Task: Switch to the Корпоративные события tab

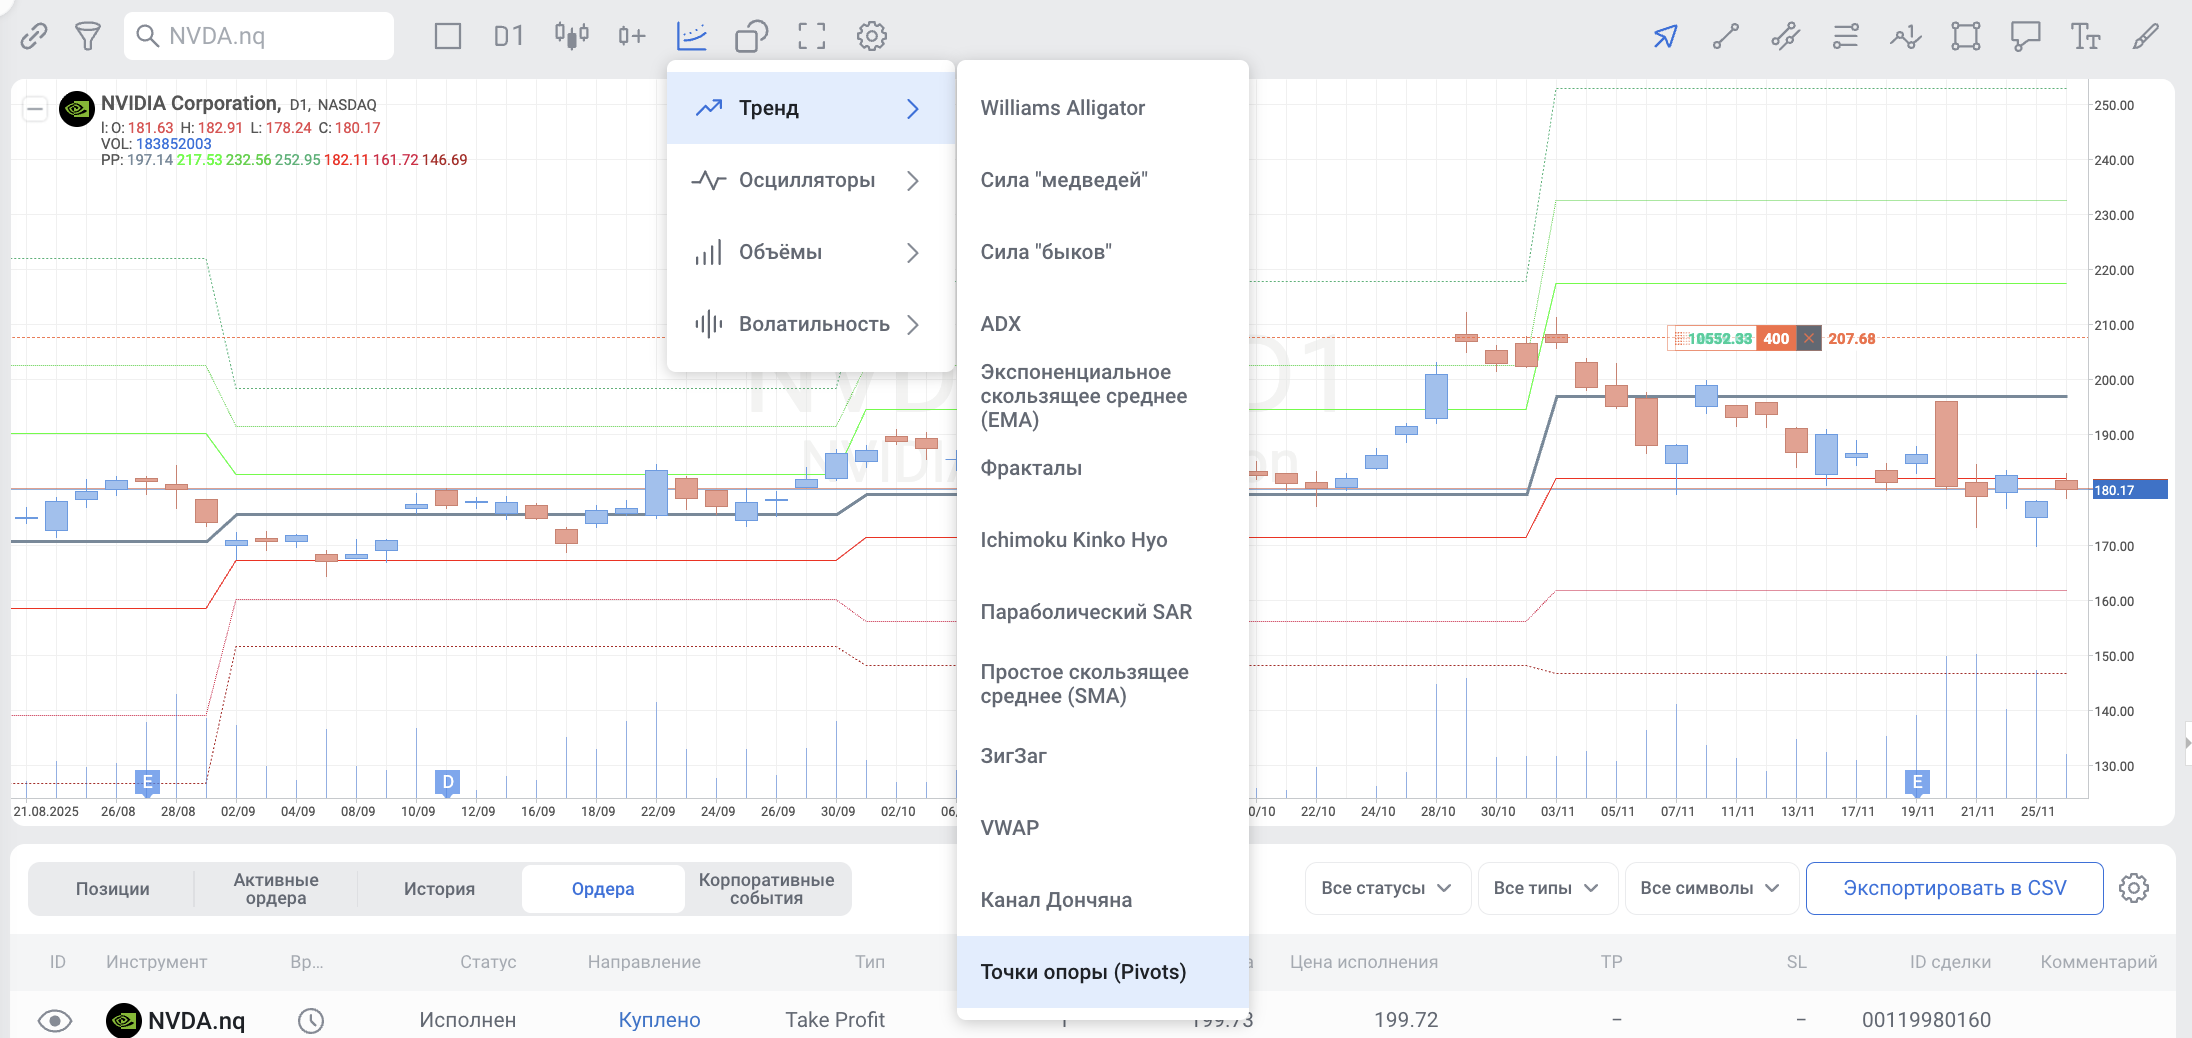Action: 766,889
